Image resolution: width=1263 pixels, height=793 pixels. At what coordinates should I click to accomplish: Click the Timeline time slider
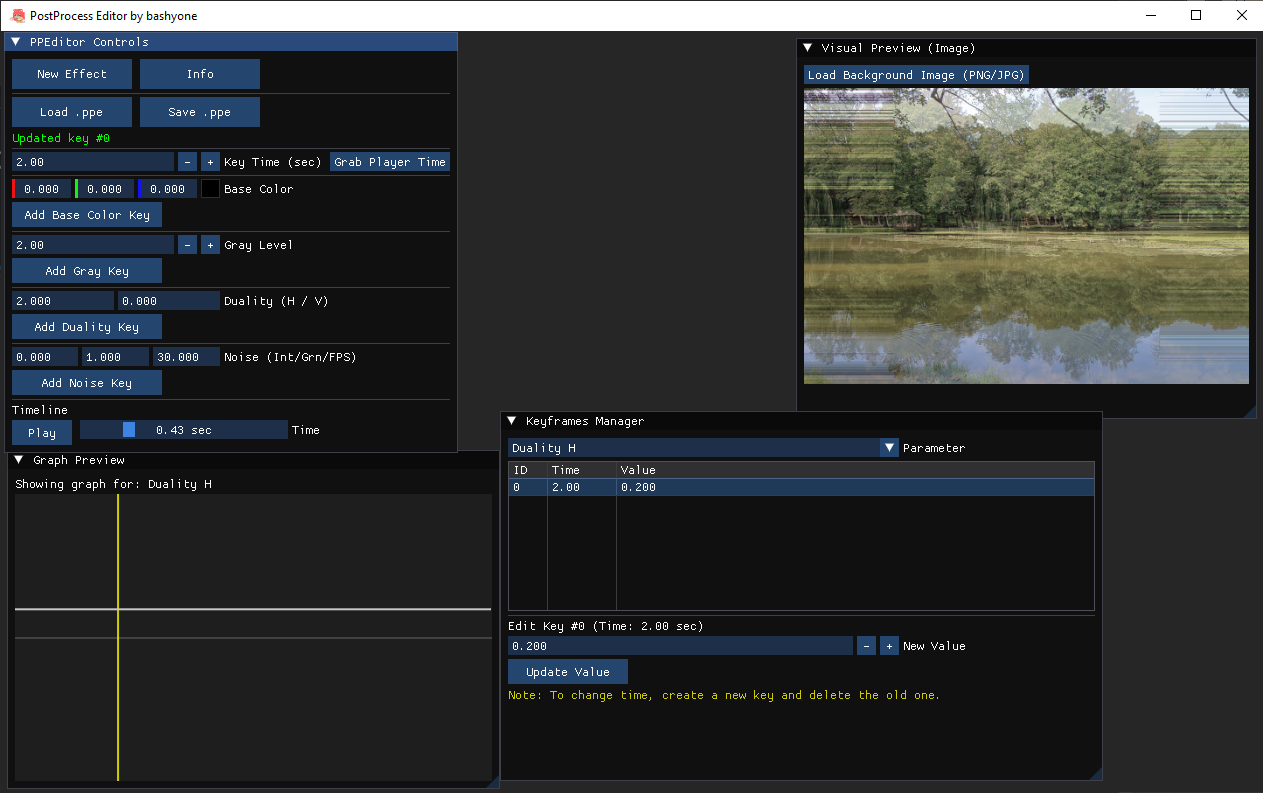tap(183, 430)
